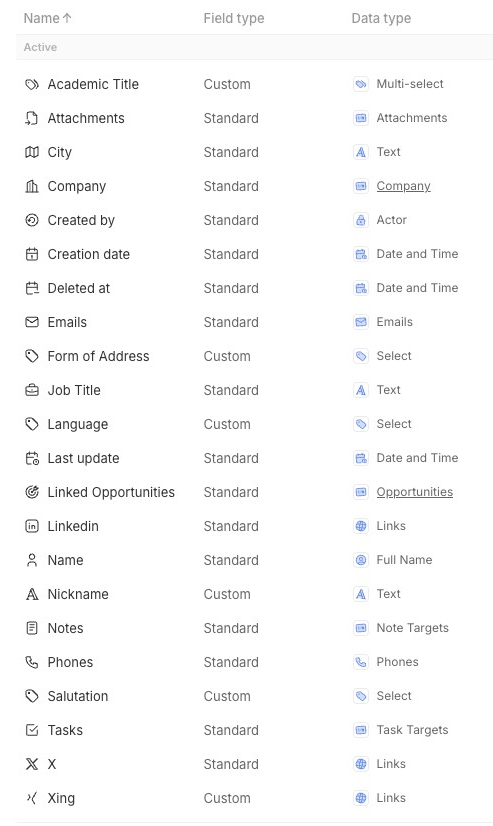Open the Company data type link
The width and height of the screenshot is (493, 826).
[x=403, y=186]
